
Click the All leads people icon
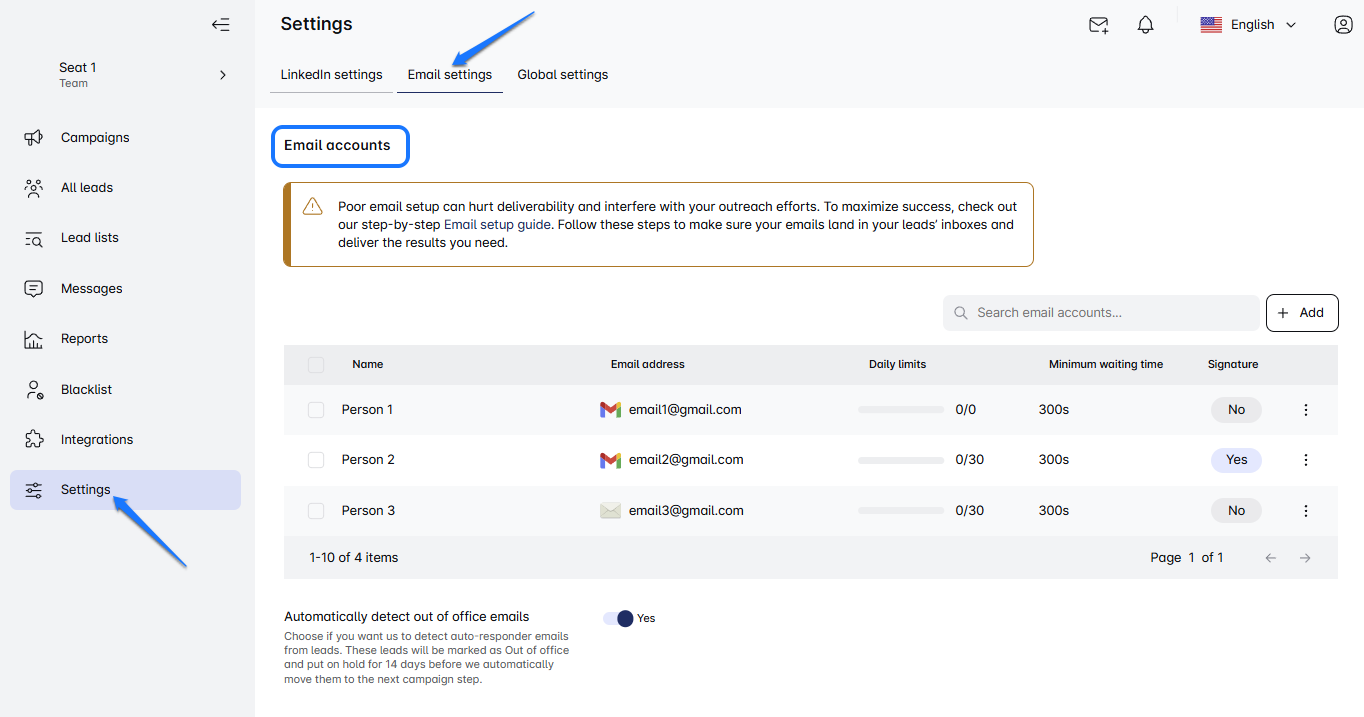point(34,188)
